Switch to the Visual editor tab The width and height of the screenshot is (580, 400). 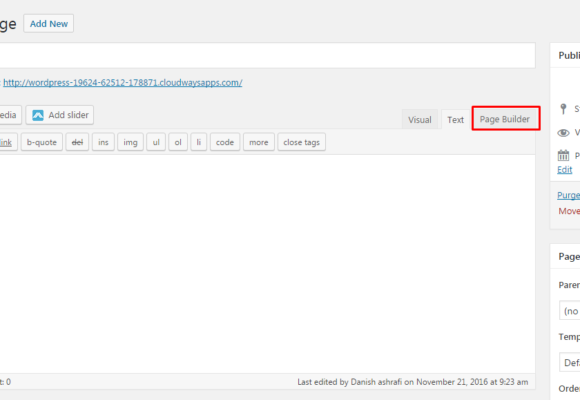(419, 120)
